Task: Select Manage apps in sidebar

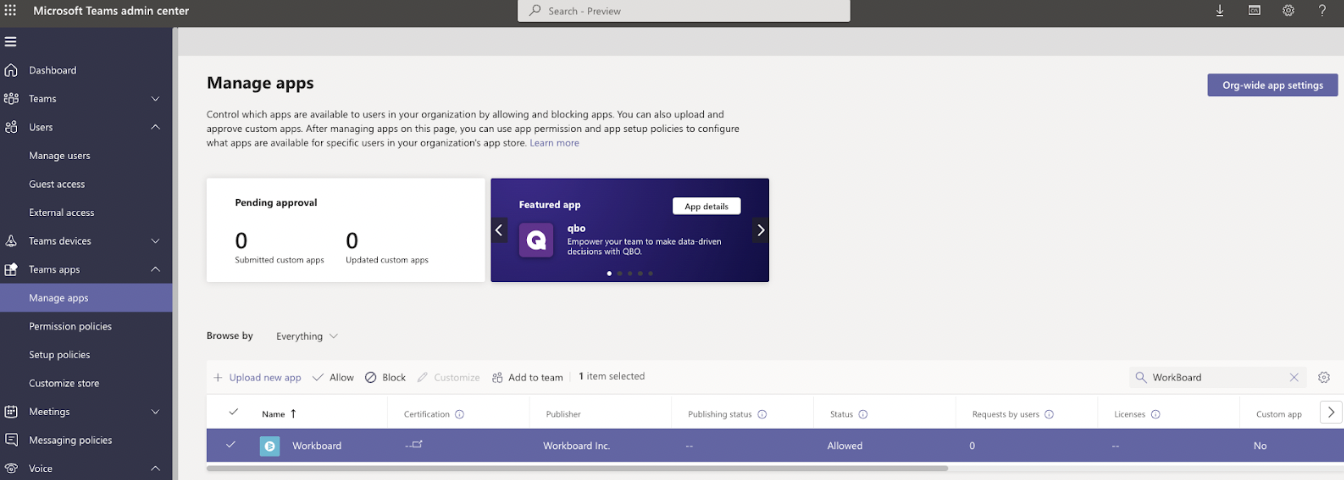Action: 86,298
